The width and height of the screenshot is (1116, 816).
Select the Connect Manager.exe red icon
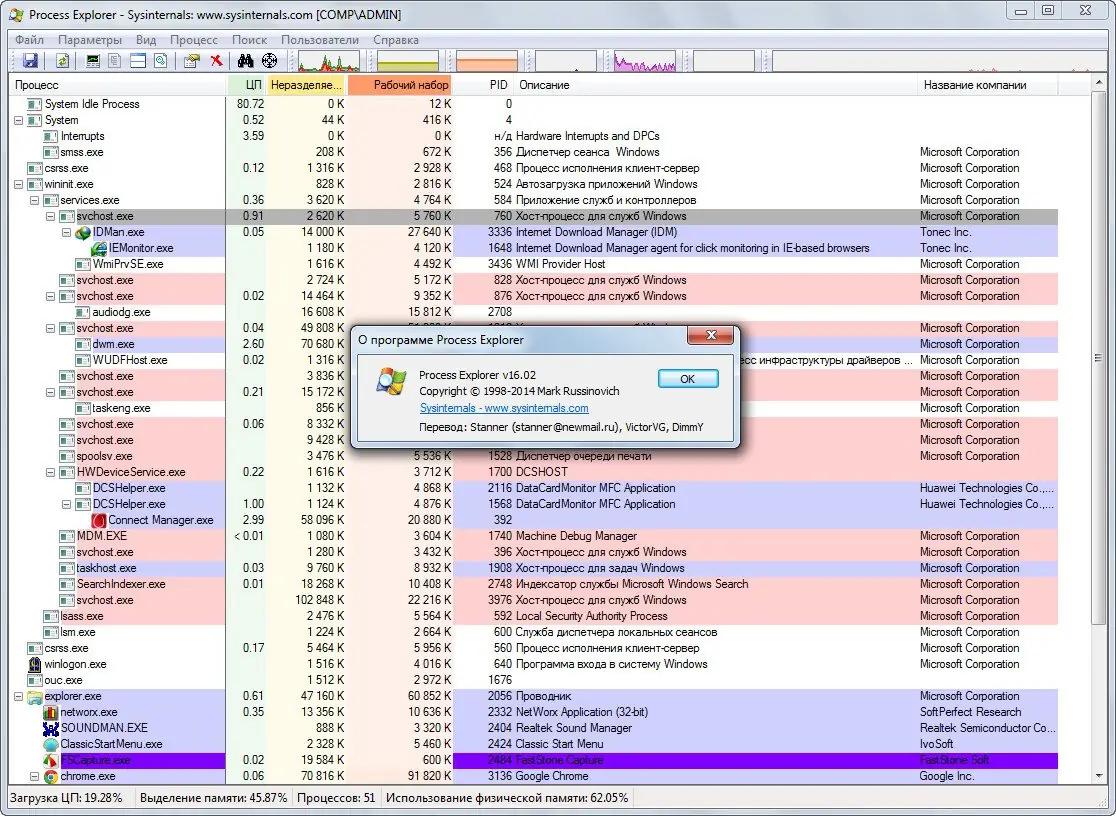(x=99, y=520)
